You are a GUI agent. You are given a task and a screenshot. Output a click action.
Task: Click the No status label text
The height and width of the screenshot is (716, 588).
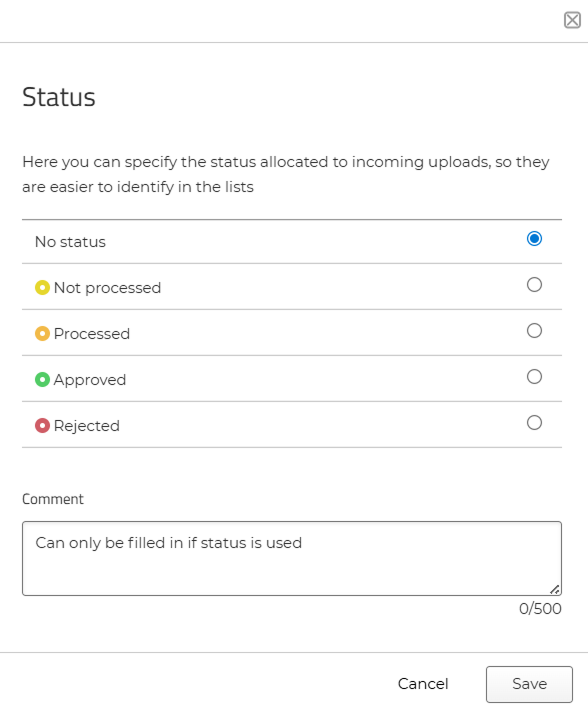(70, 242)
